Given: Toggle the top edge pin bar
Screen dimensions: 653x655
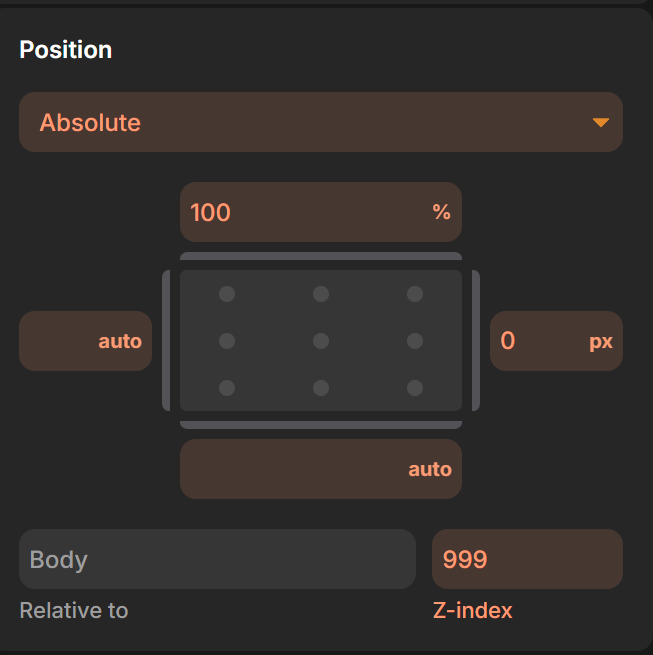Looking at the screenshot, I should pos(321,256).
